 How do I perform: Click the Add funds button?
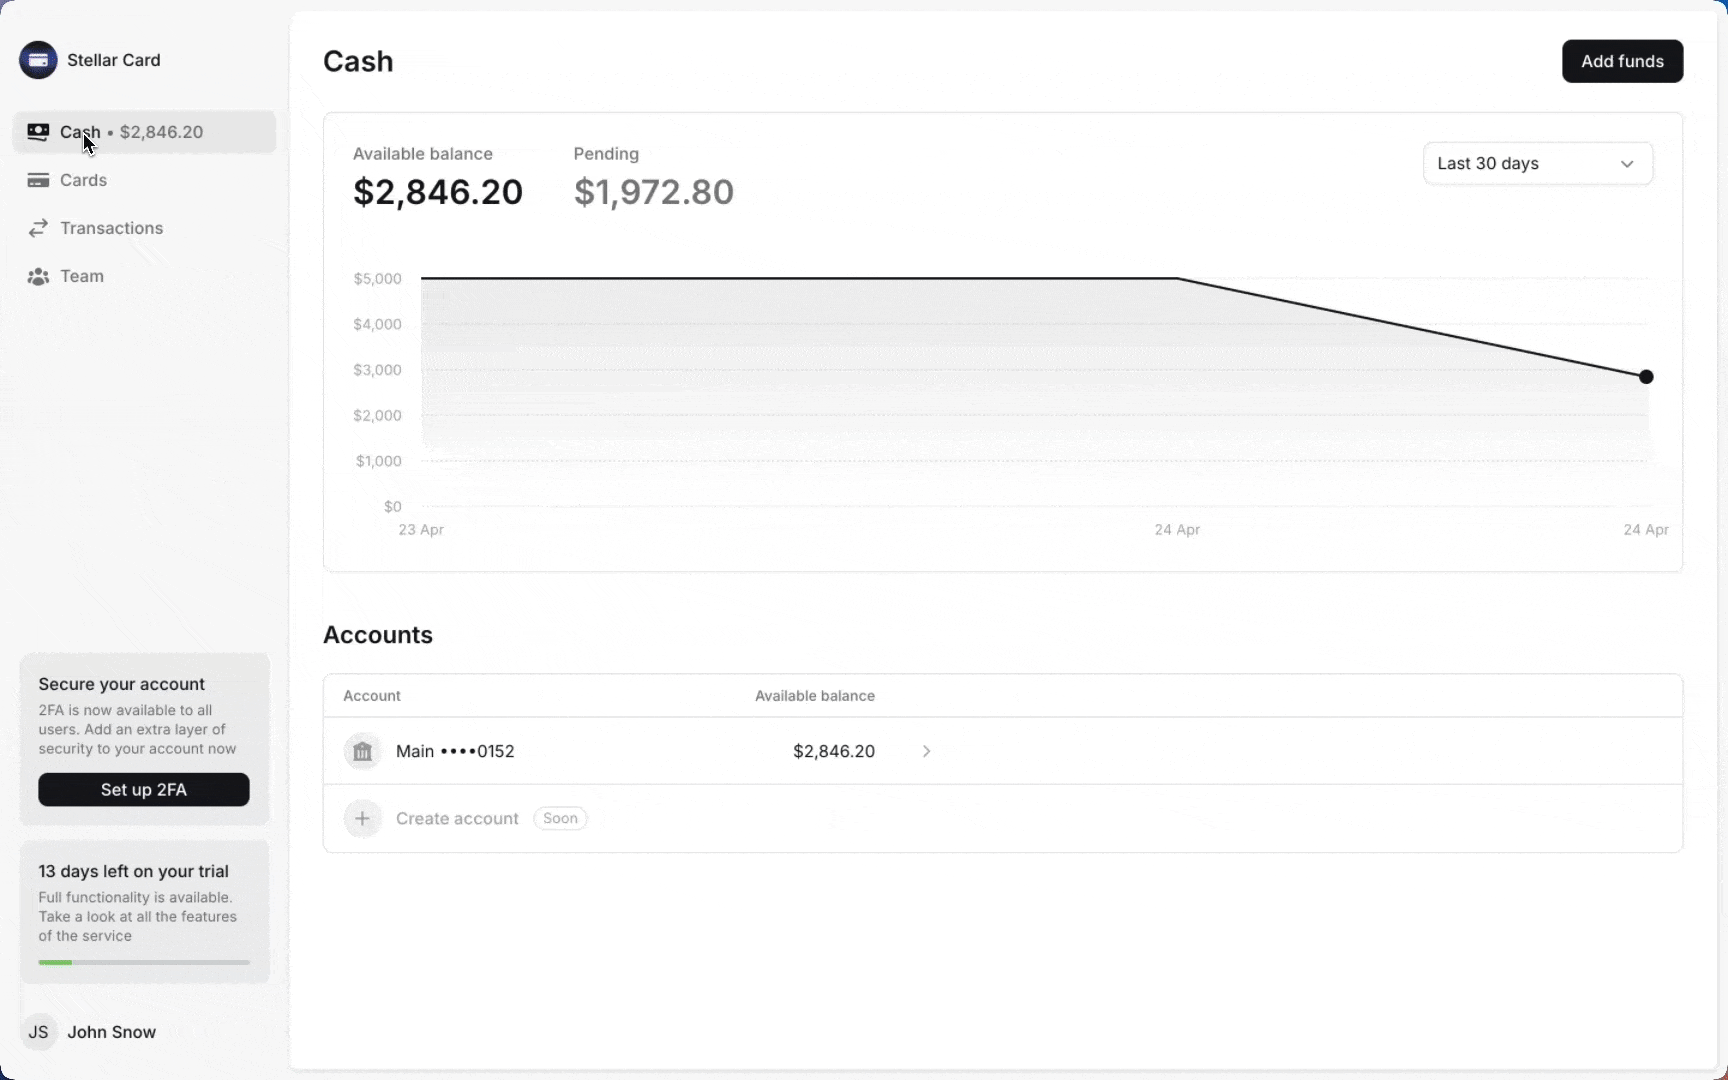pyautogui.click(x=1622, y=61)
